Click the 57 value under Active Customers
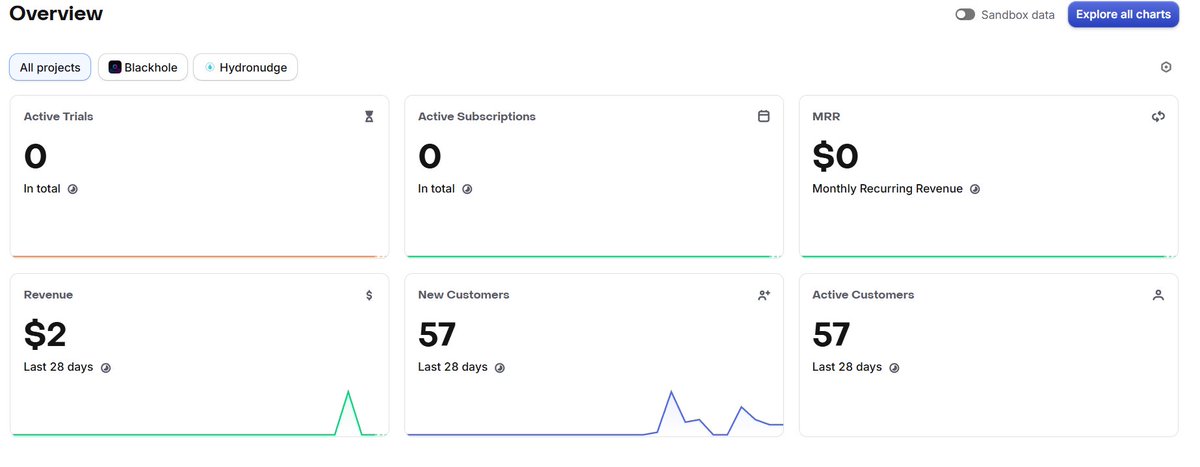Screen dimensions: 1200x467 [x=832, y=334]
